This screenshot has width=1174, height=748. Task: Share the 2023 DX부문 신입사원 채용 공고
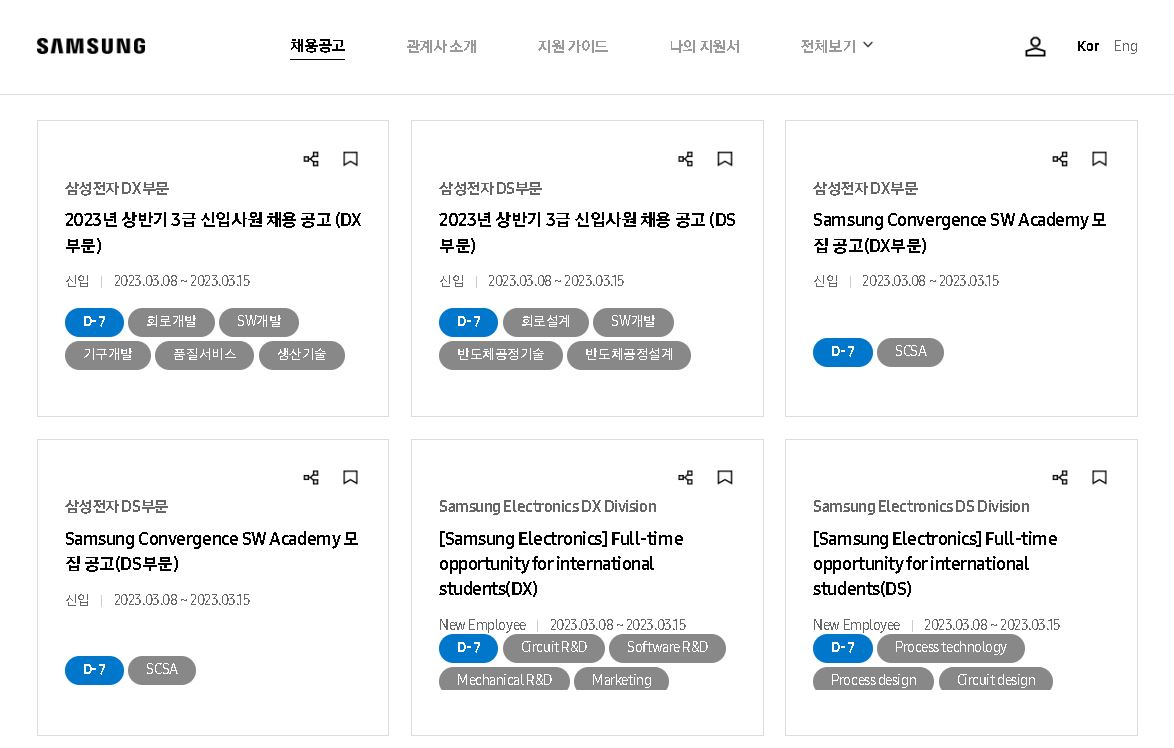[x=311, y=159]
